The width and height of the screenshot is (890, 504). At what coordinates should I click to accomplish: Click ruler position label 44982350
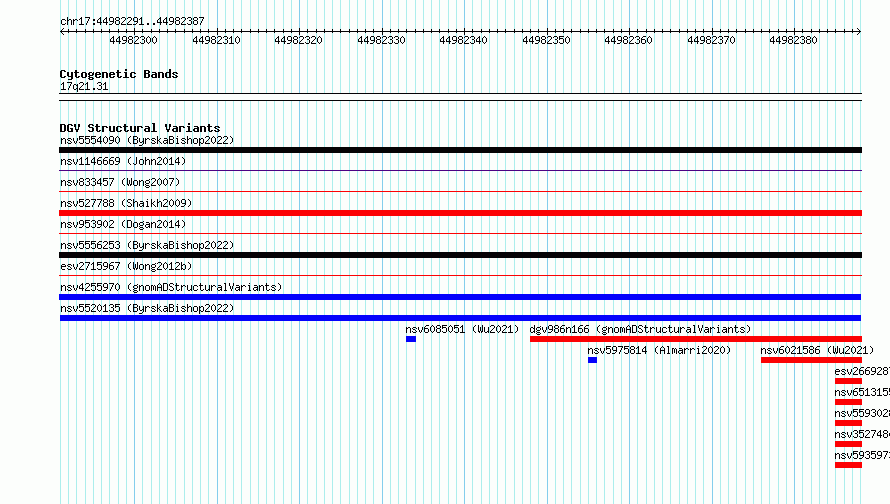click(547, 40)
